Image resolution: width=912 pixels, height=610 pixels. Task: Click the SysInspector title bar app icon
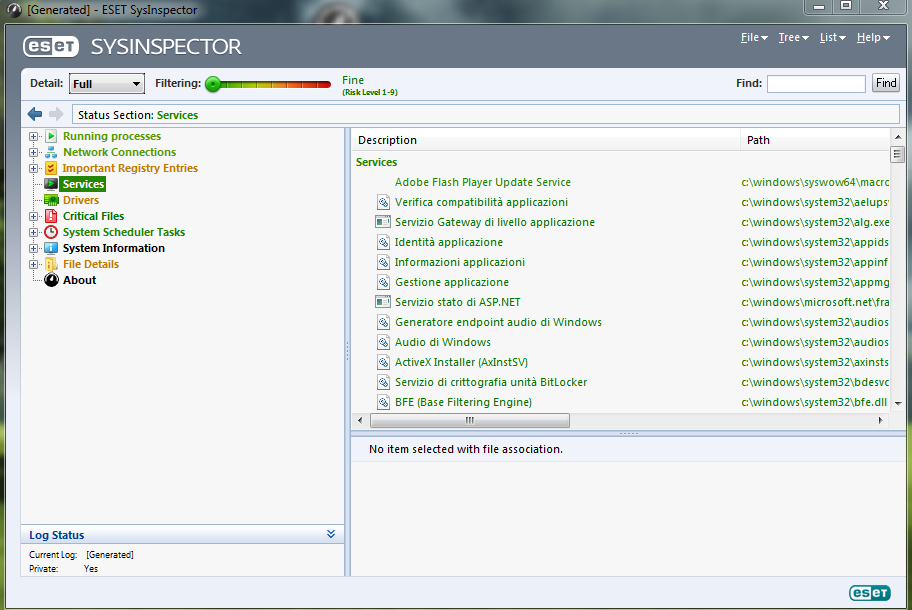coord(15,10)
